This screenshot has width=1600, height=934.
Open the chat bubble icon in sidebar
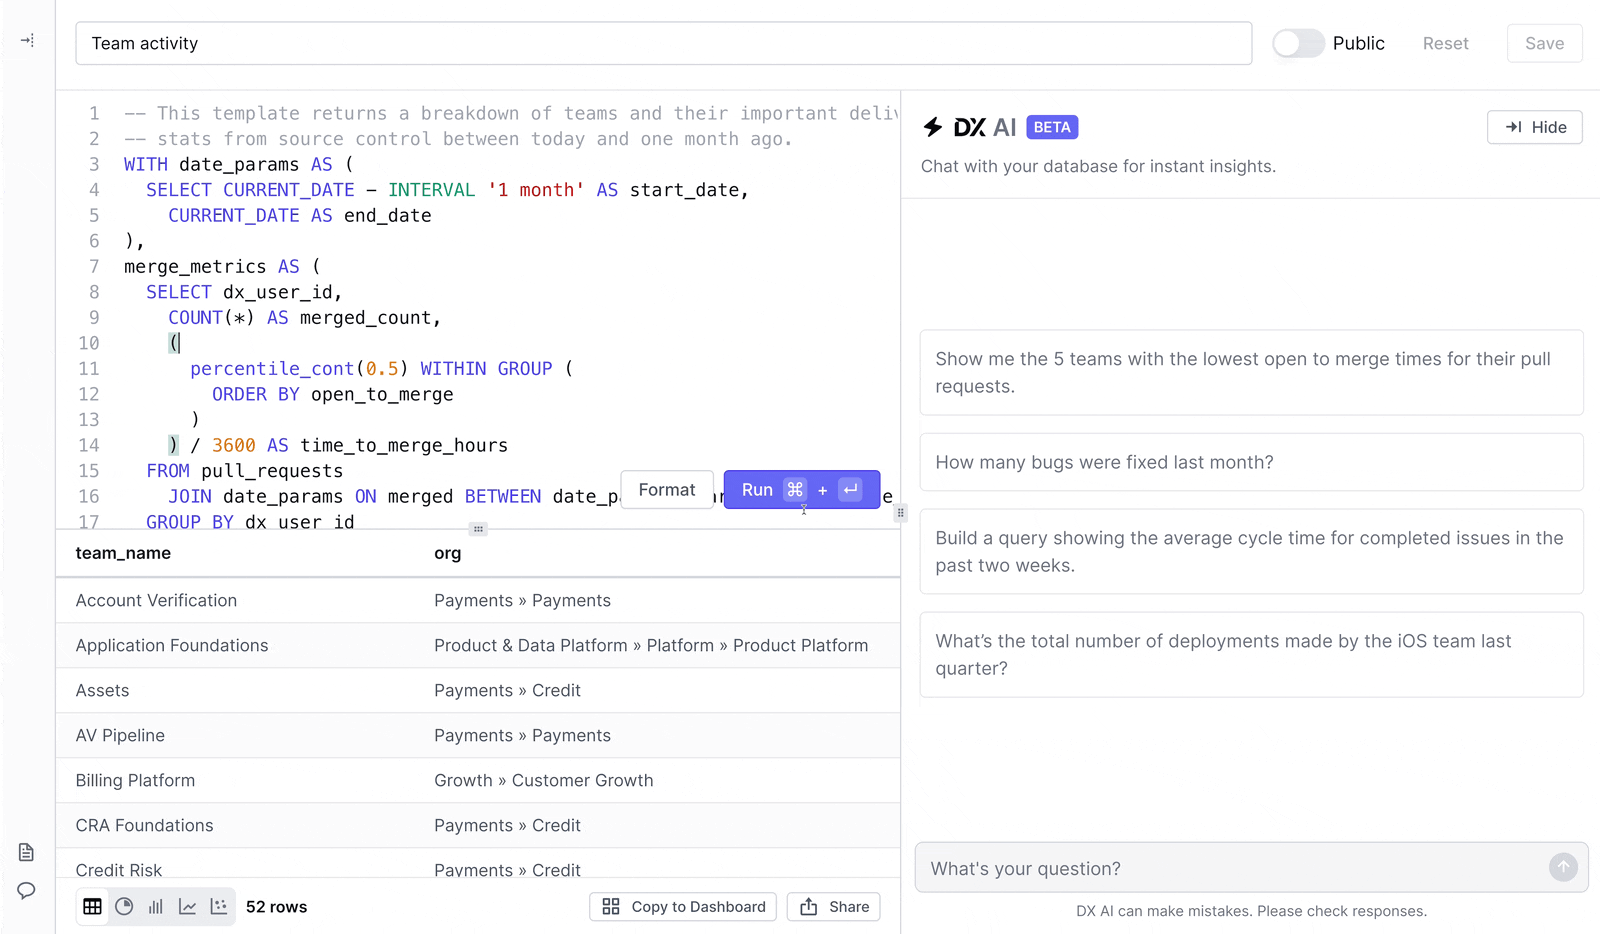(x=27, y=890)
